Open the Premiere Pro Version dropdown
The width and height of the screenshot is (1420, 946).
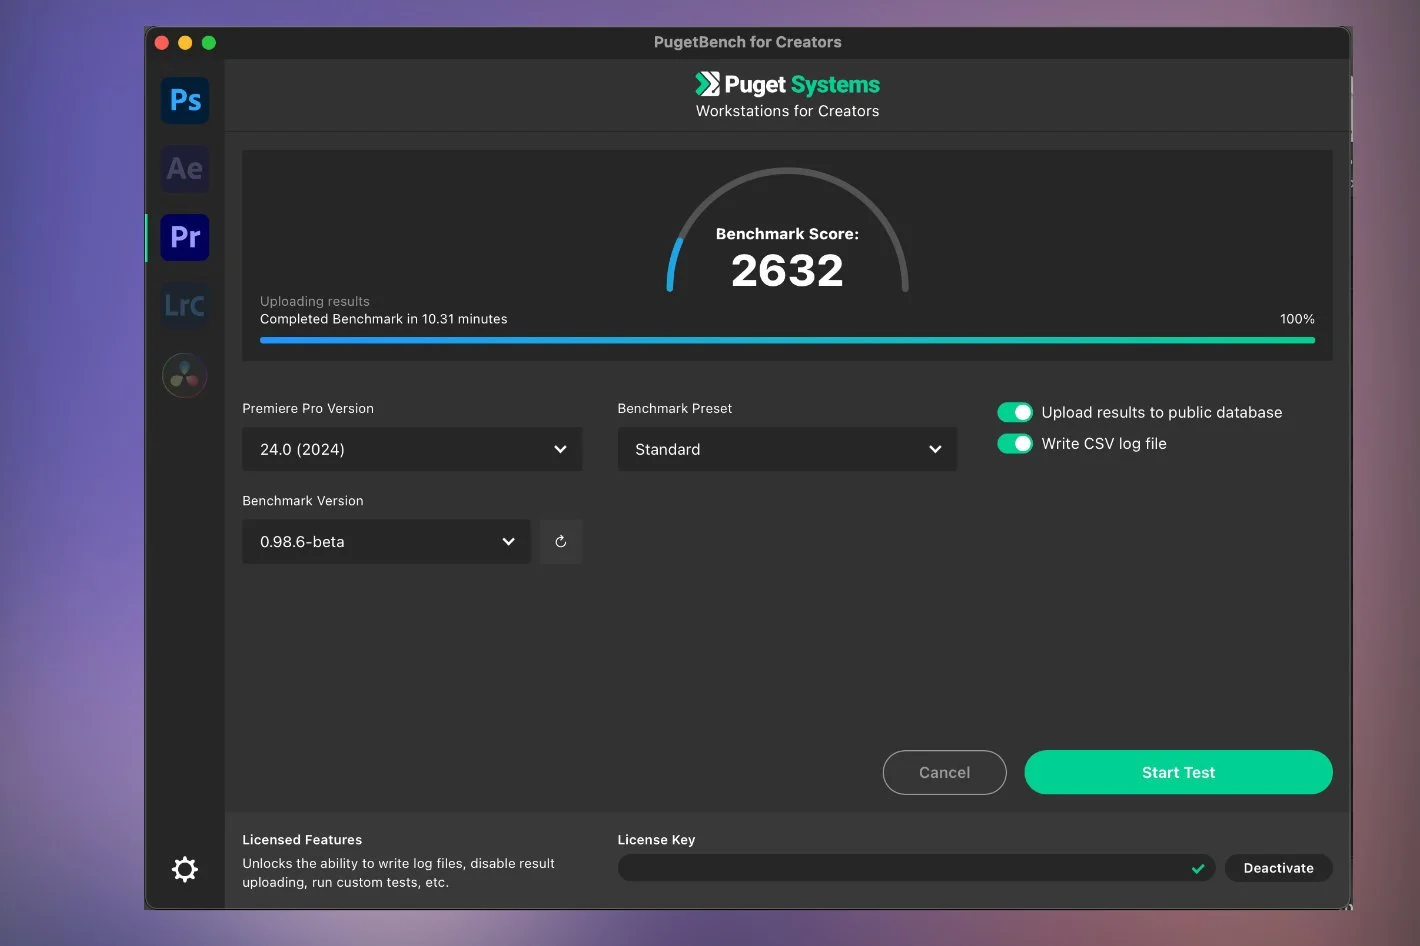pos(412,449)
